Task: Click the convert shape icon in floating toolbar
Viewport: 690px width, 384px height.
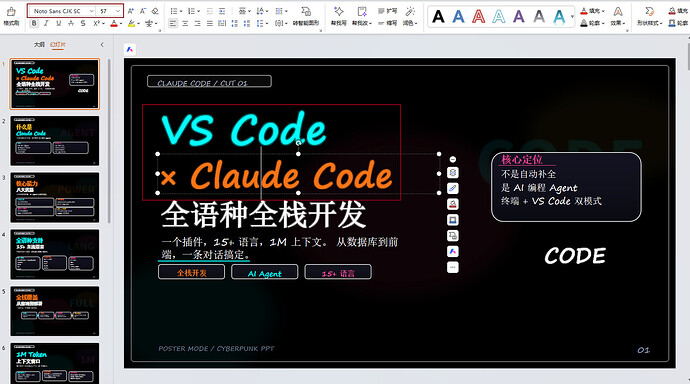Action: click(453, 236)
